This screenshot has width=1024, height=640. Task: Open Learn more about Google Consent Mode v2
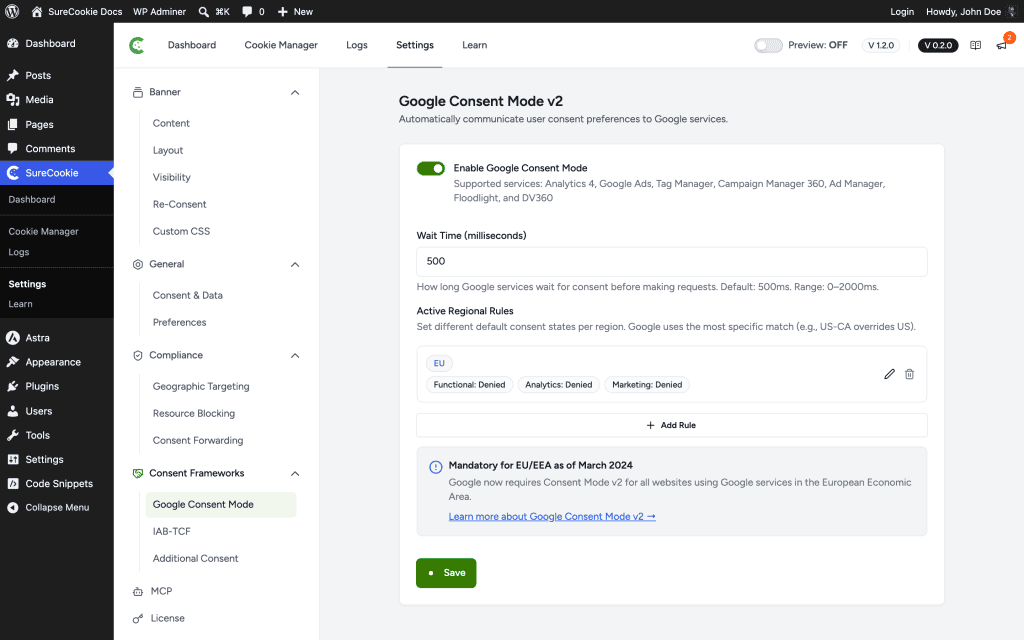(552, 517)
